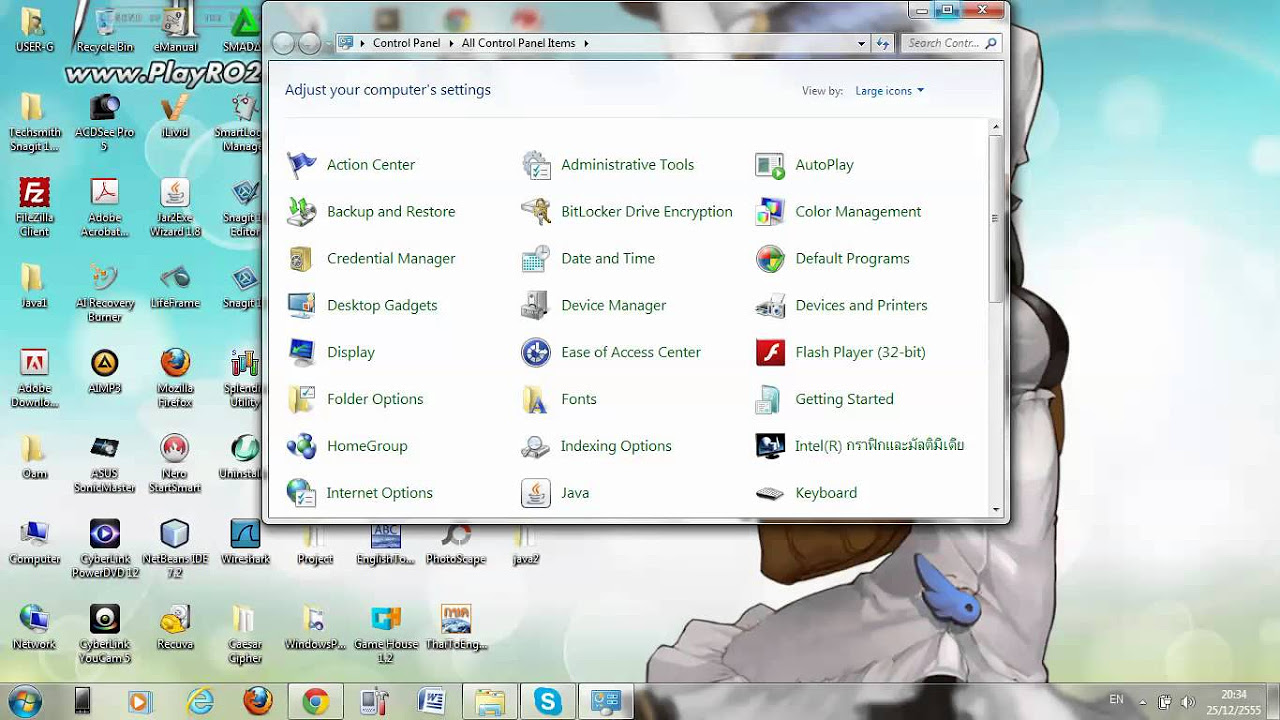Click the Desktop Gadgets icon
The image size is (1280, 720).
coord(301,306)
